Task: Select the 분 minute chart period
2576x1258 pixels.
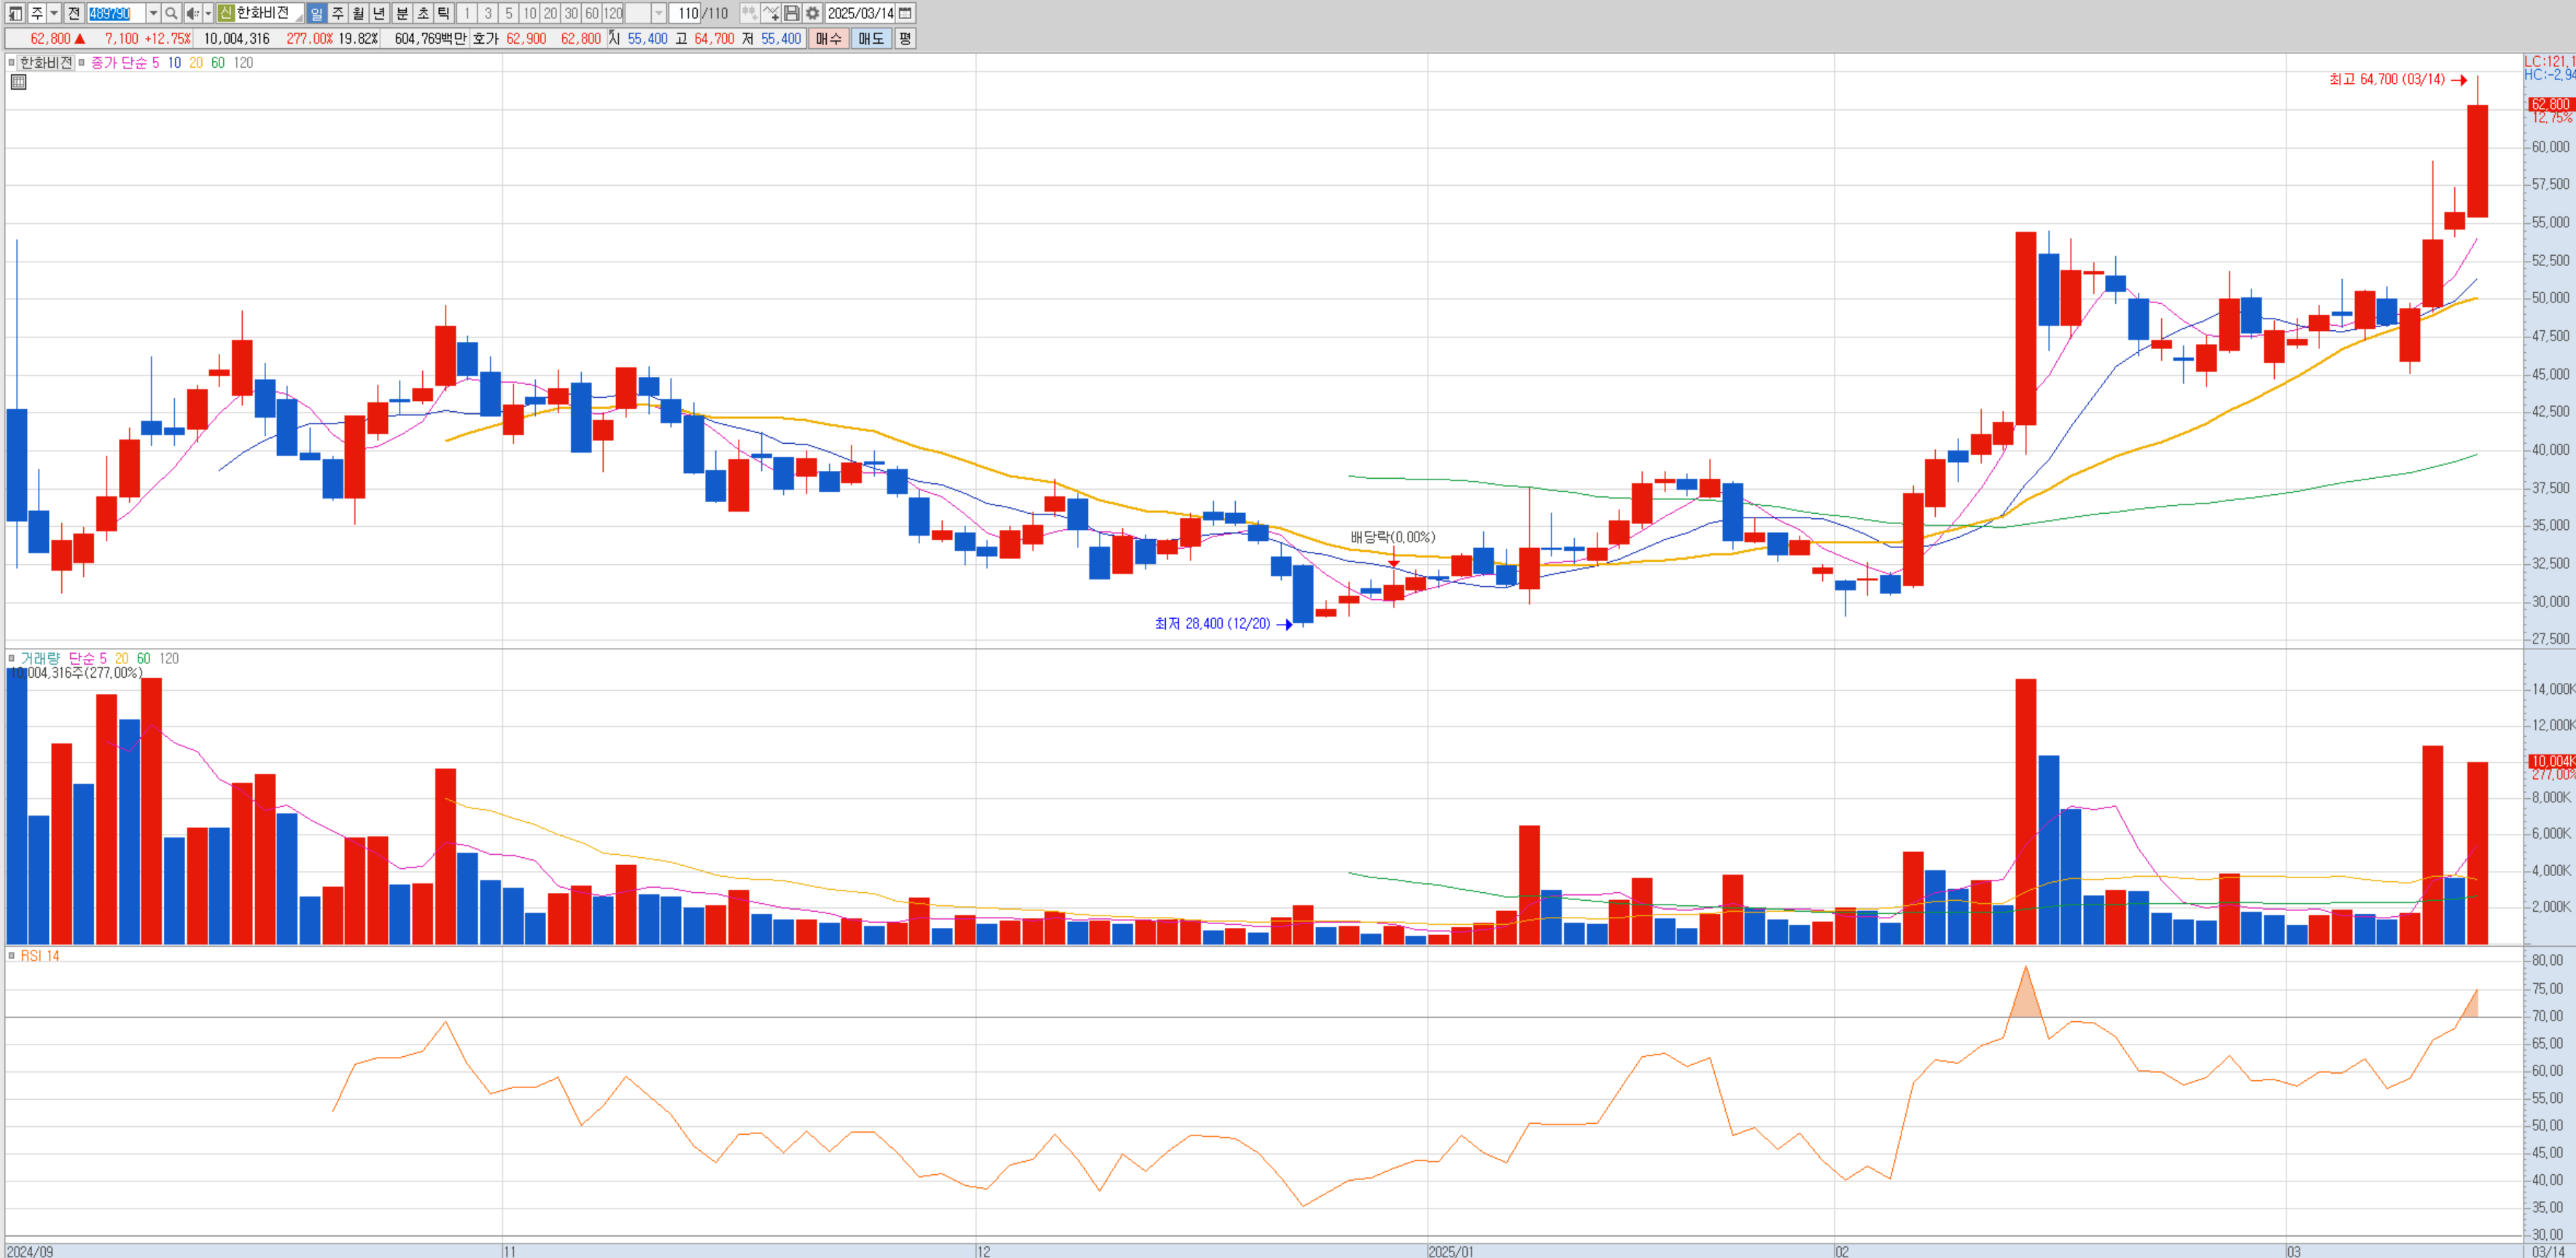Action: pos(402,13)
